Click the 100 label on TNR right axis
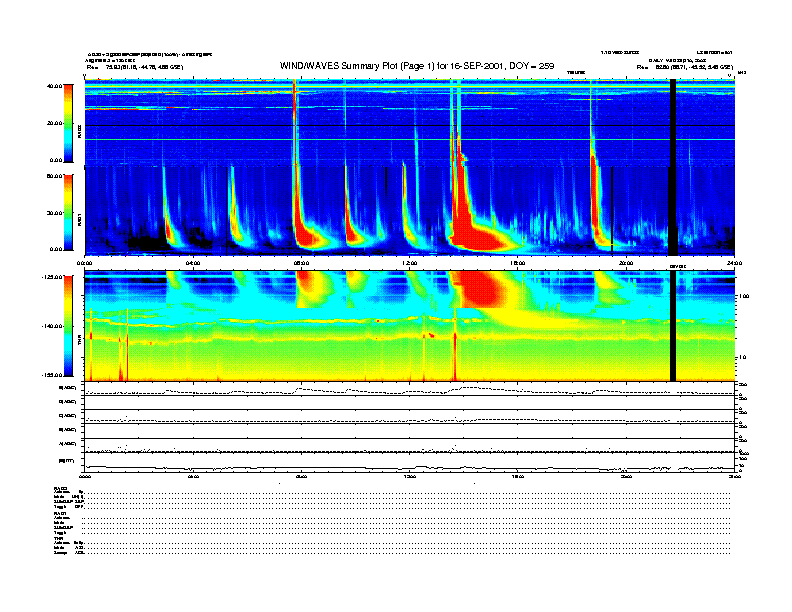The image size is (792, 612). click(744, 296)
